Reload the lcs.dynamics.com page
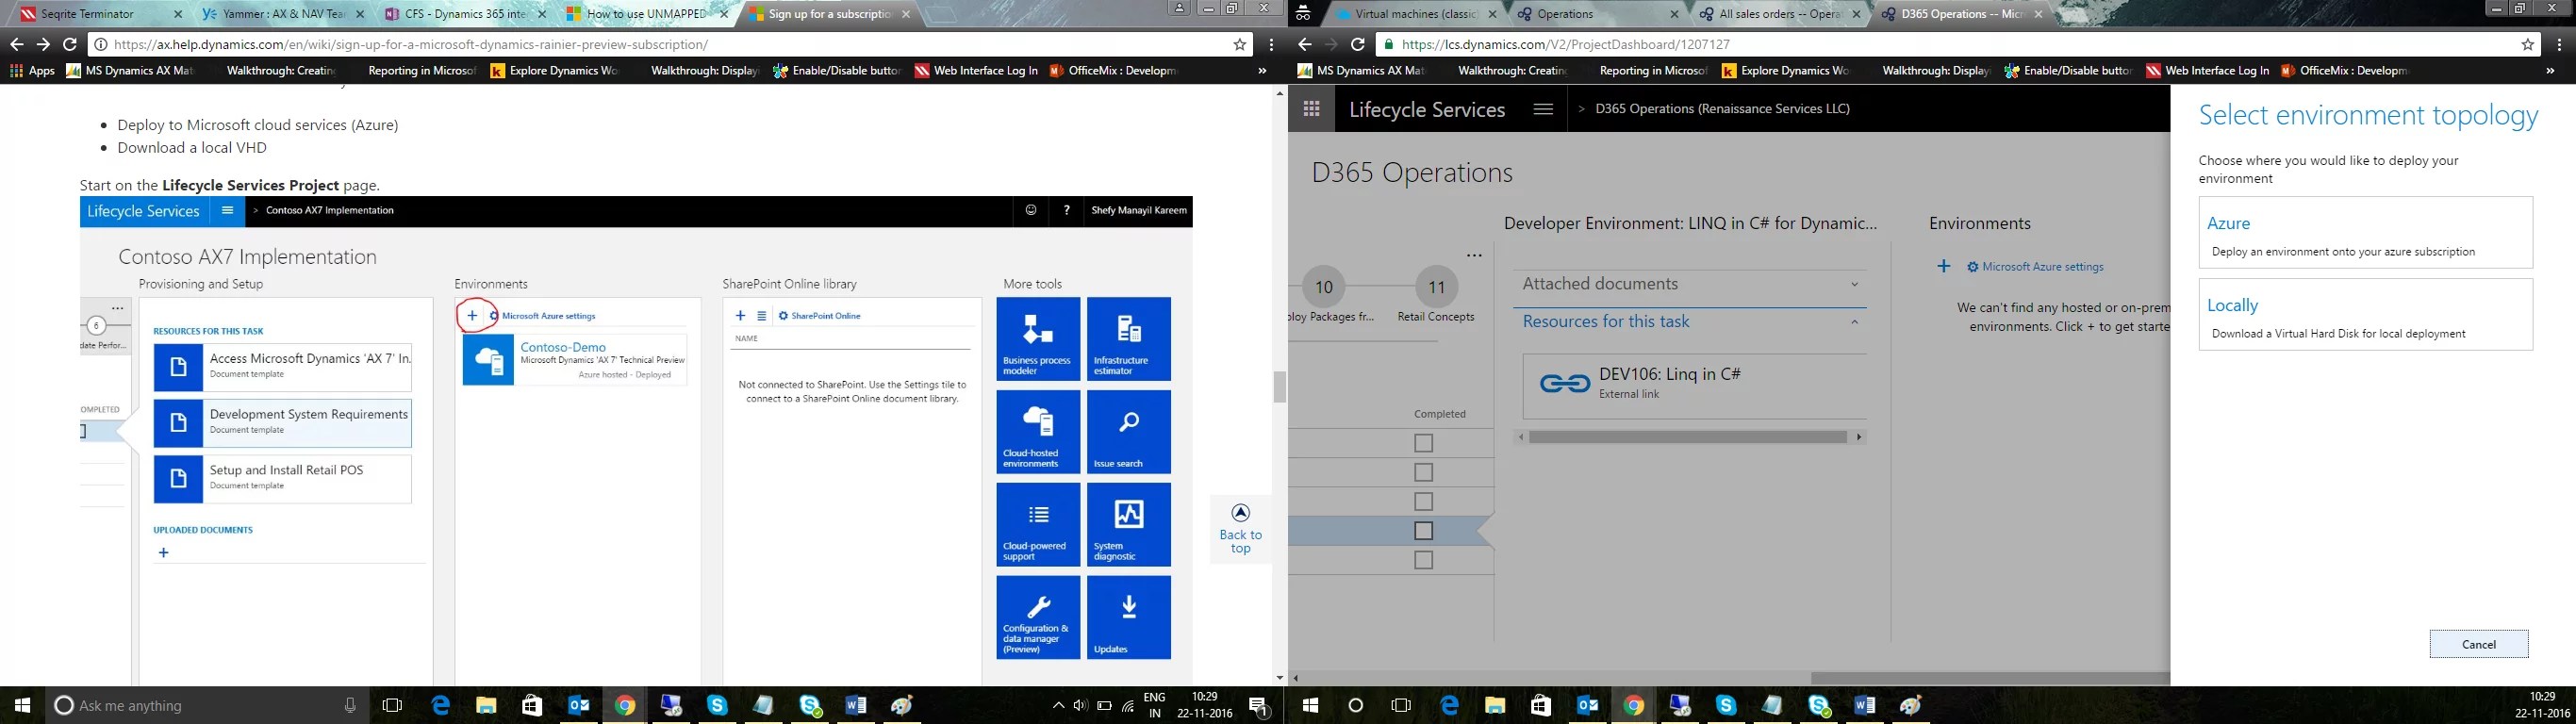Screen dimensions: 2576x724 [1358, 44]
